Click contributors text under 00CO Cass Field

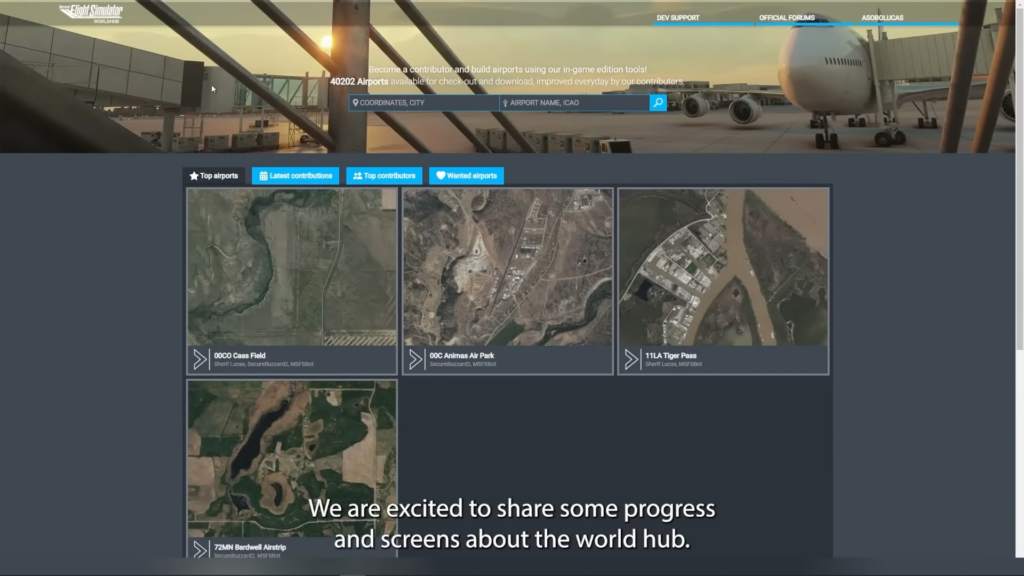(x=264, y=364)
